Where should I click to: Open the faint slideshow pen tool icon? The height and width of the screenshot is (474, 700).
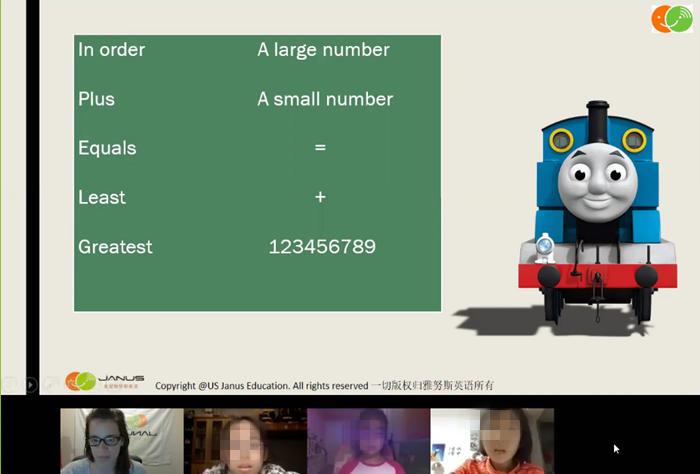(51, 384)
